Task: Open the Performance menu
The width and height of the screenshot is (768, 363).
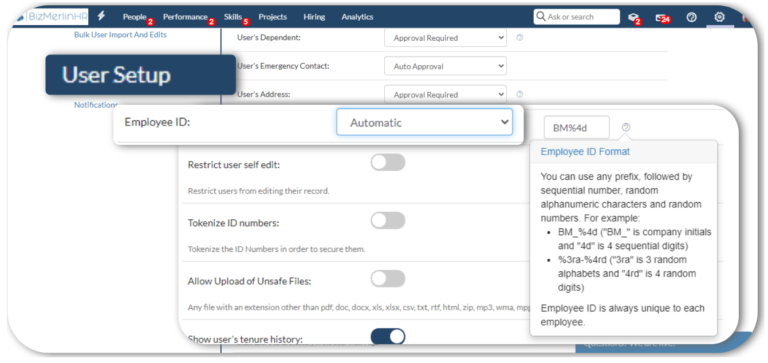Action: pos(185,17)
